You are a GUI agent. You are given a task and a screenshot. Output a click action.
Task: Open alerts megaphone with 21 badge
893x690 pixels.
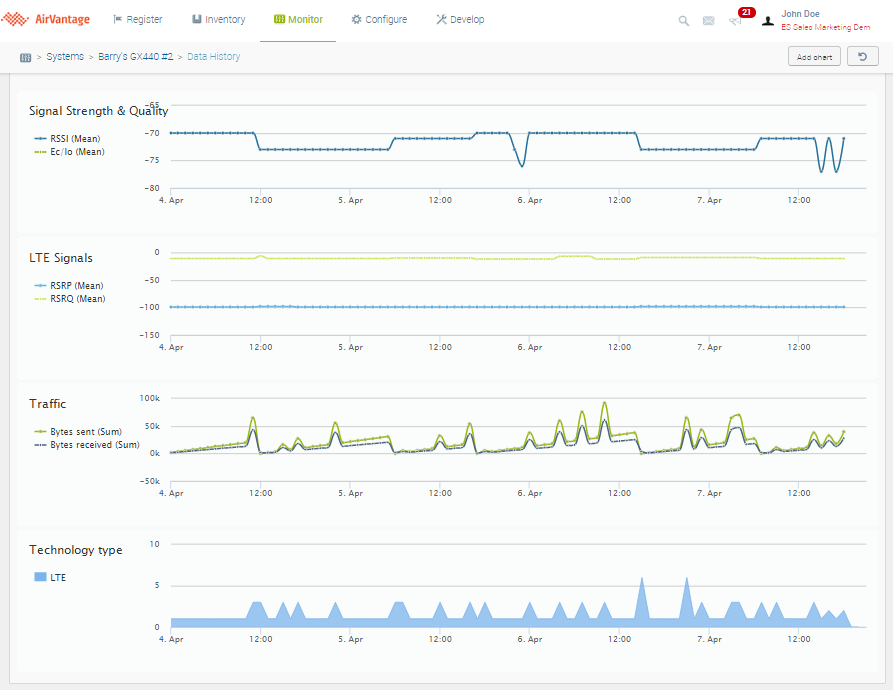click(x=737, y=19)
